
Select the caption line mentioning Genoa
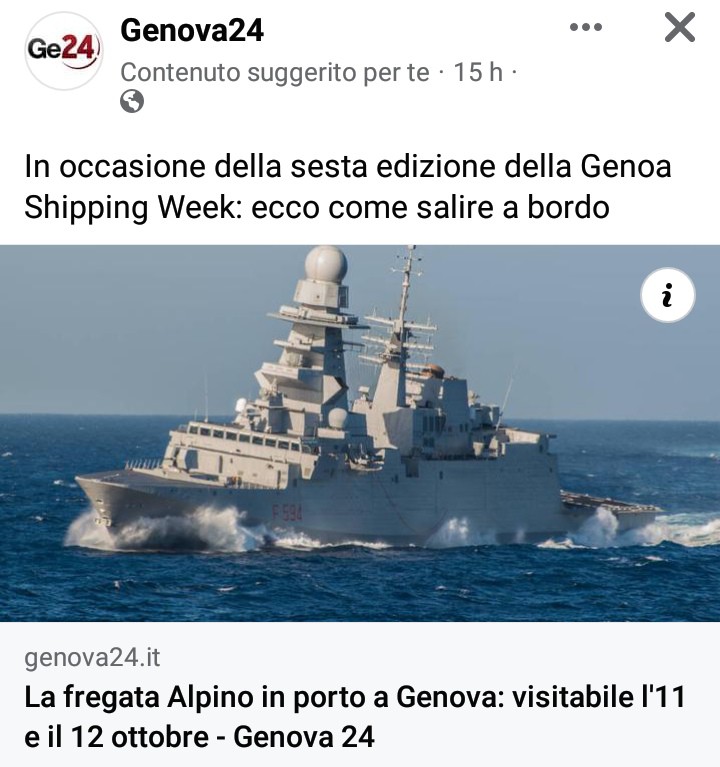pos(348,166)
